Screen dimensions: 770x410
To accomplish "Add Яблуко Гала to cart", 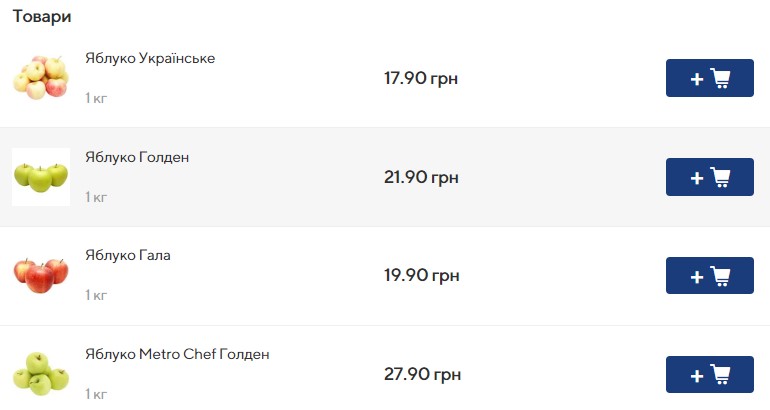I will 709,275.
